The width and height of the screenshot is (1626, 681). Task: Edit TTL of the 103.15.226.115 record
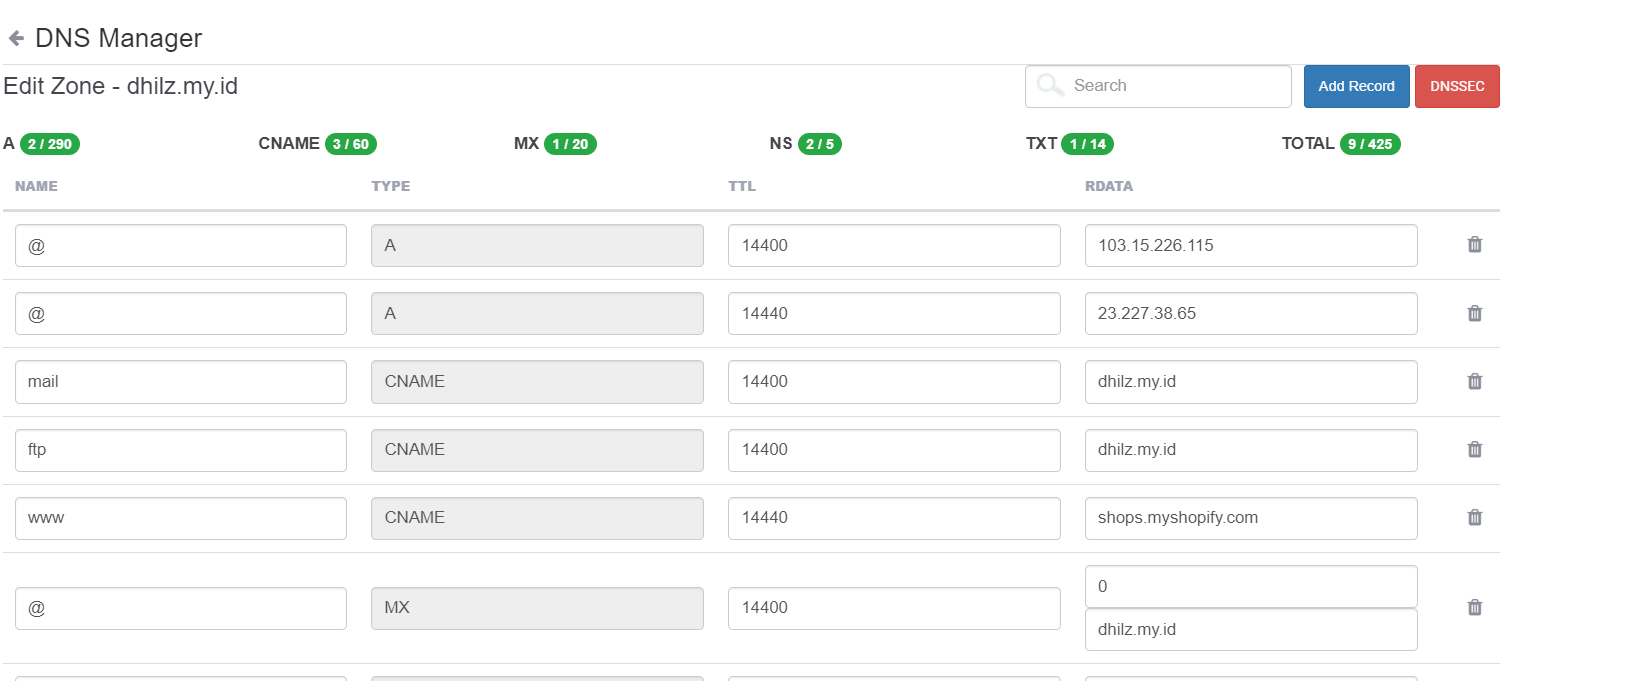coord(894,245)
